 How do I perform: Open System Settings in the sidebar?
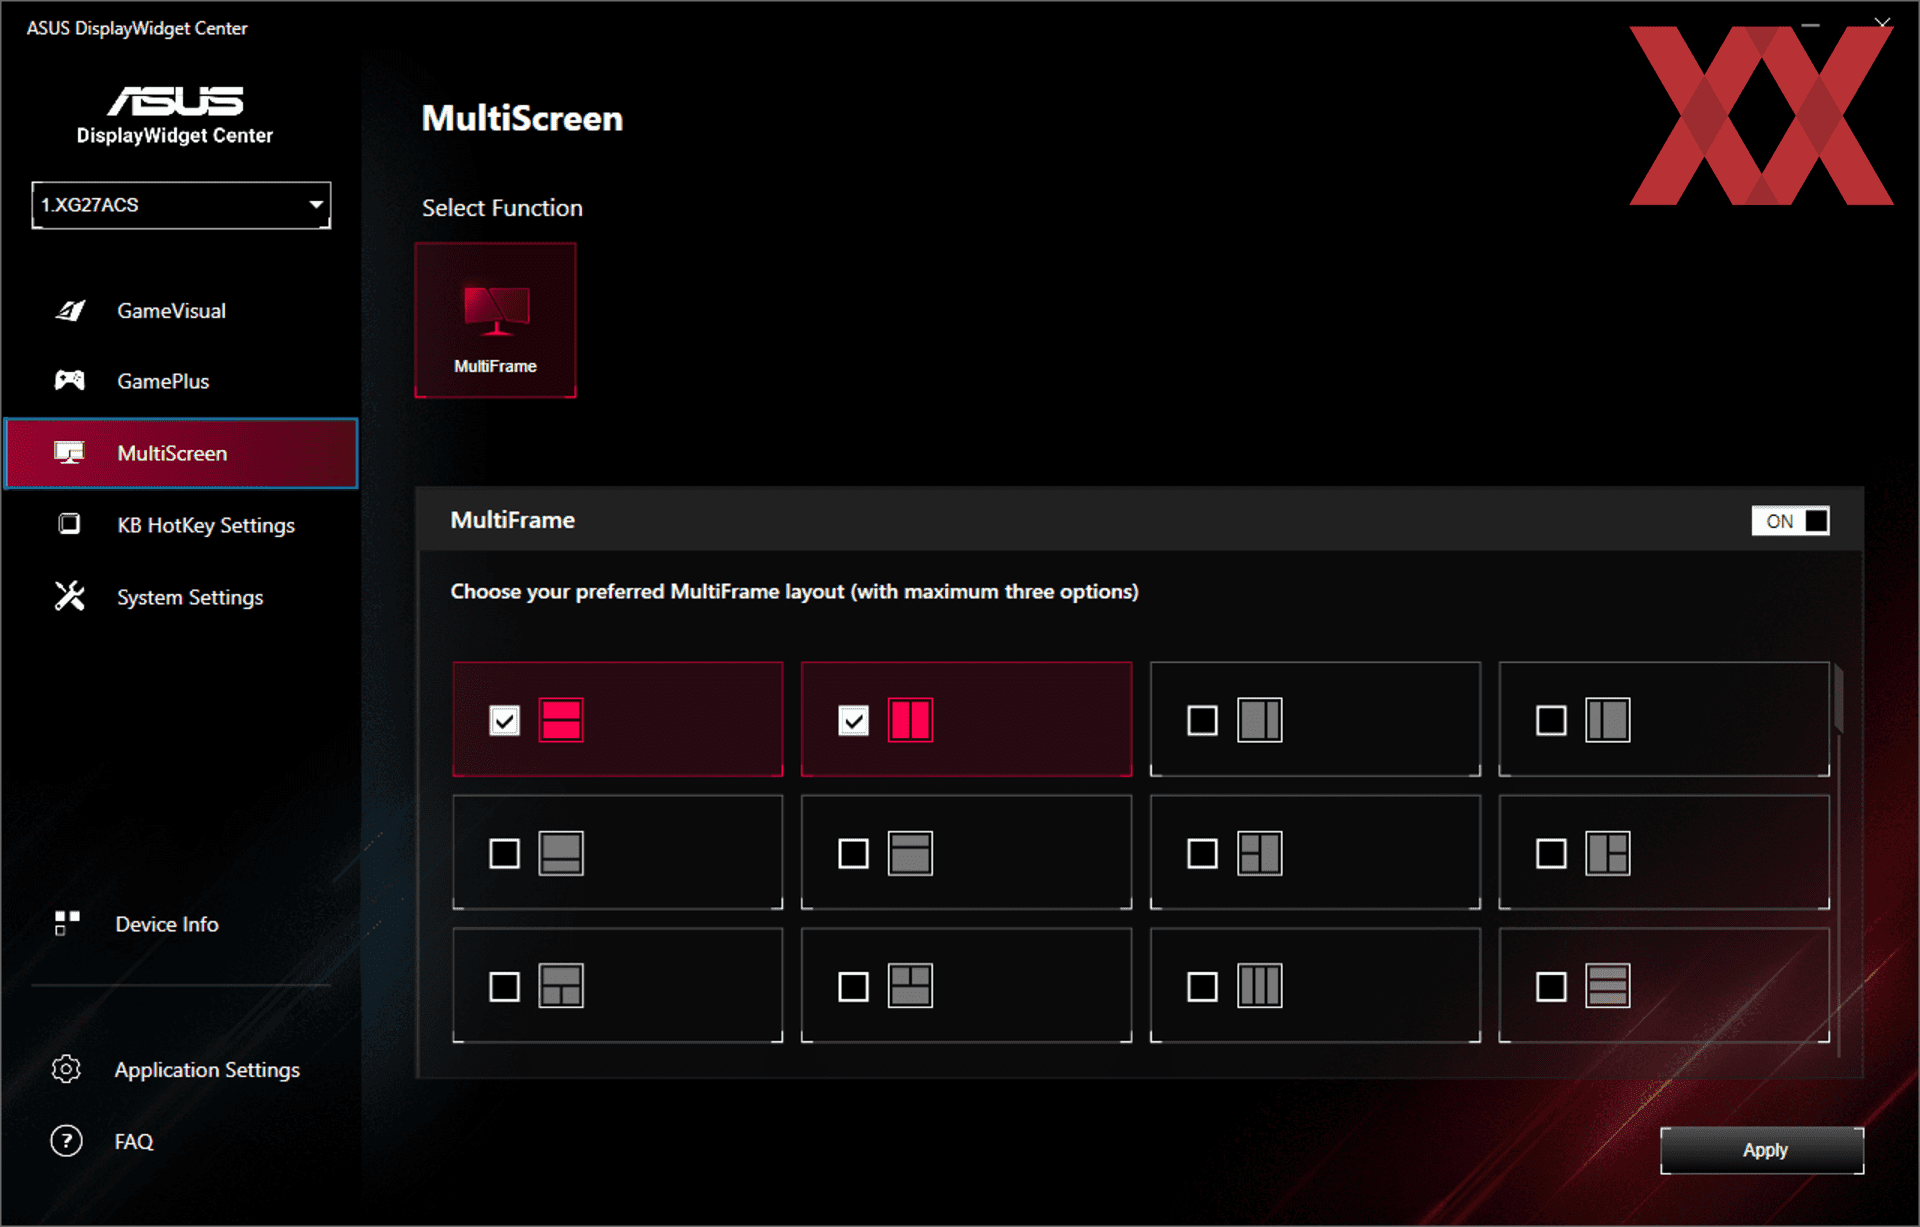pos(181,597)
